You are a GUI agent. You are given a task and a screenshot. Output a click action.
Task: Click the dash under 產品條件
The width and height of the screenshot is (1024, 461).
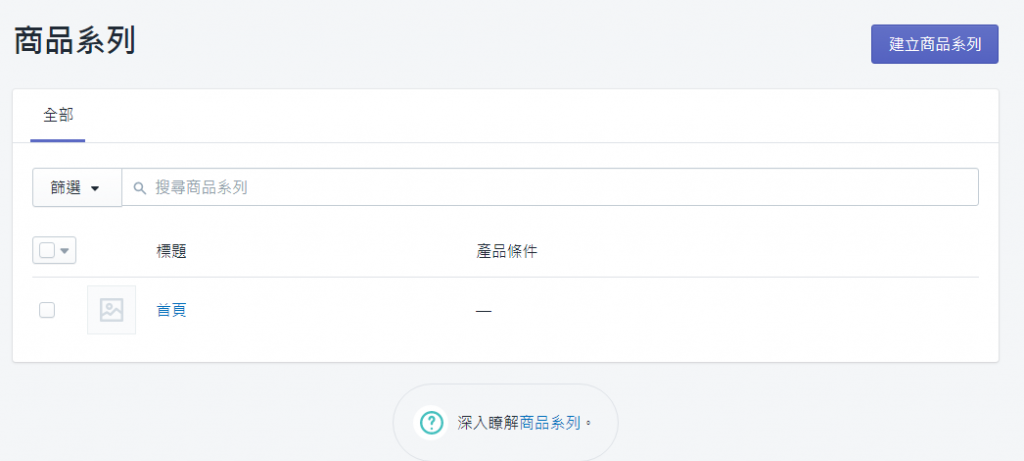click(484, 311)
